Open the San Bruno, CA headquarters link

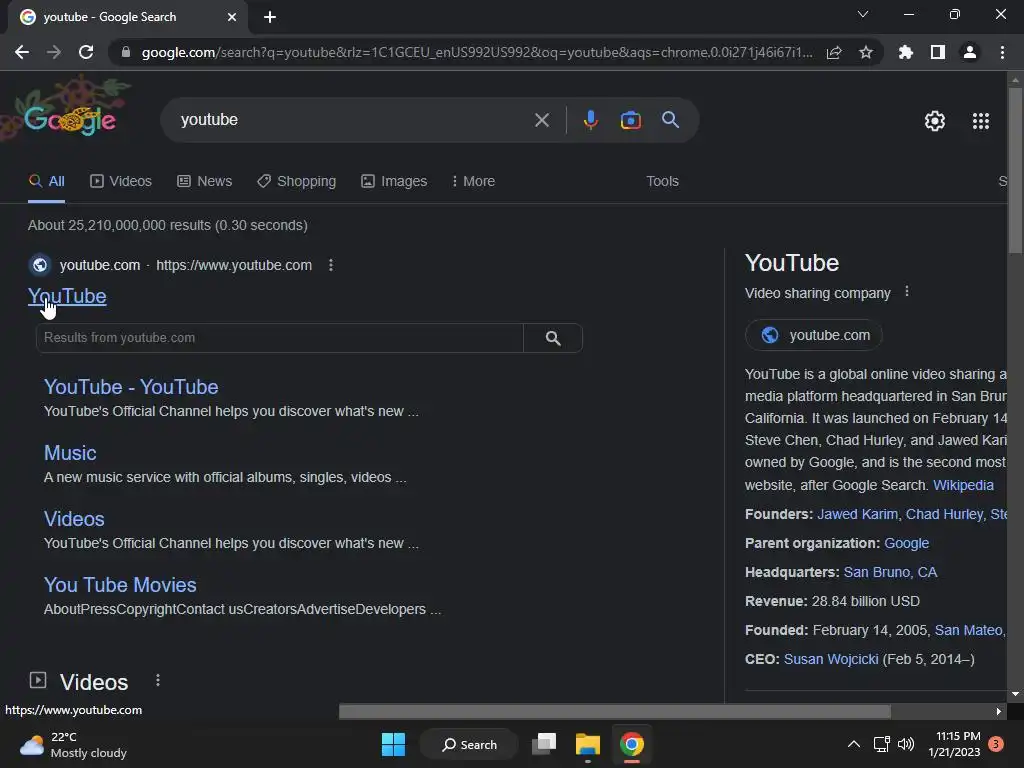coord(890,572)
